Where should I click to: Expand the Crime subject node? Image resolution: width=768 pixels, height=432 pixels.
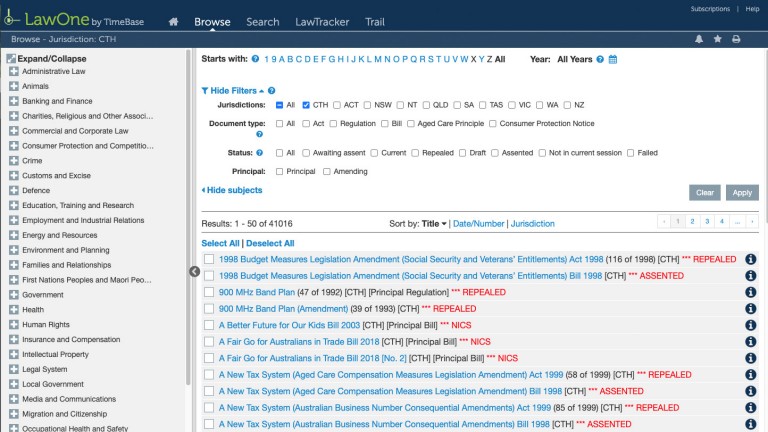(14, 161)
